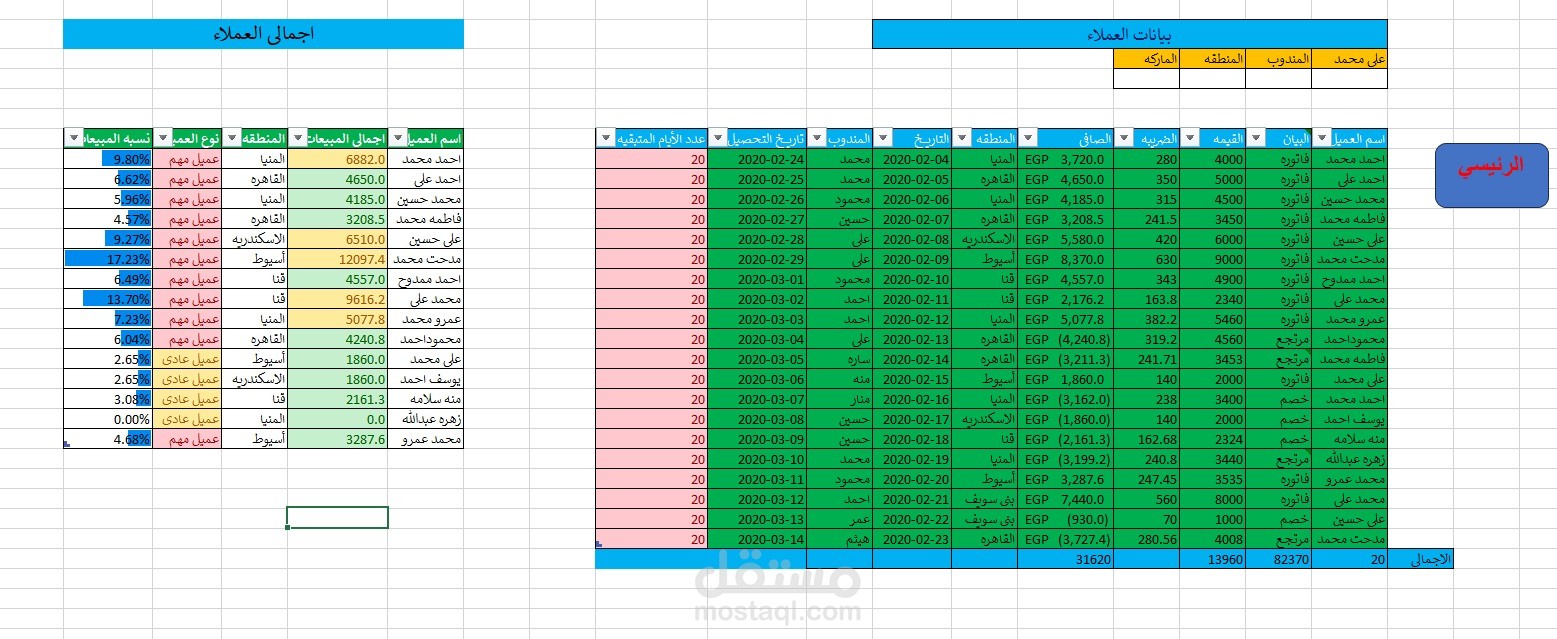Screen dimensions: 1557x639
Task: Select the date cell 2020-02-23
Action: tap(912, 539)
